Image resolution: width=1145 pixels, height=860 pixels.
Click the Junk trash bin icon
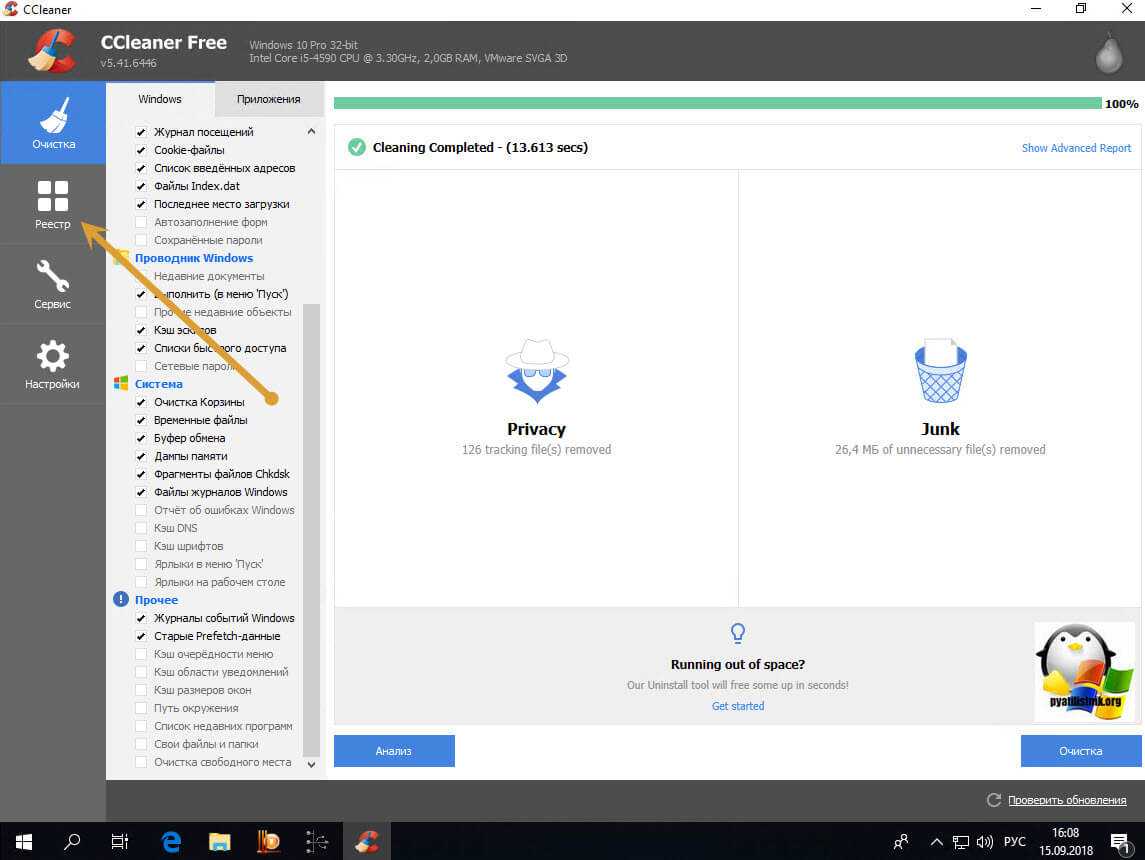(x=940, y=372)
